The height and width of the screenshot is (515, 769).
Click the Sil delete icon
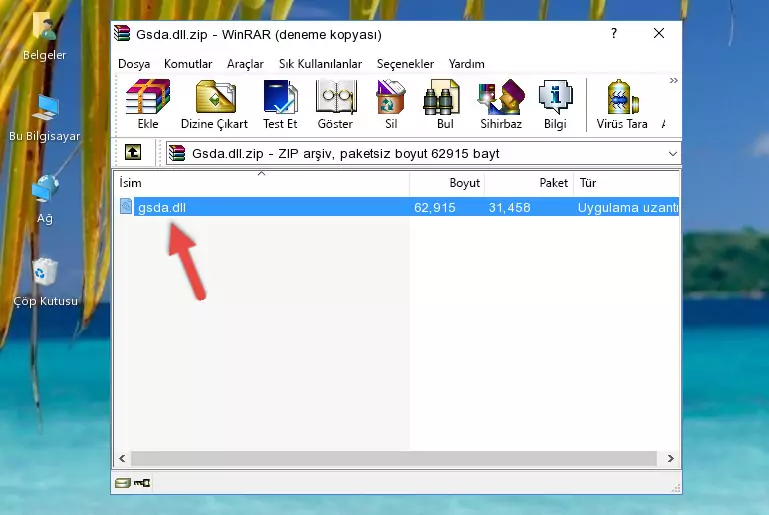391,104
